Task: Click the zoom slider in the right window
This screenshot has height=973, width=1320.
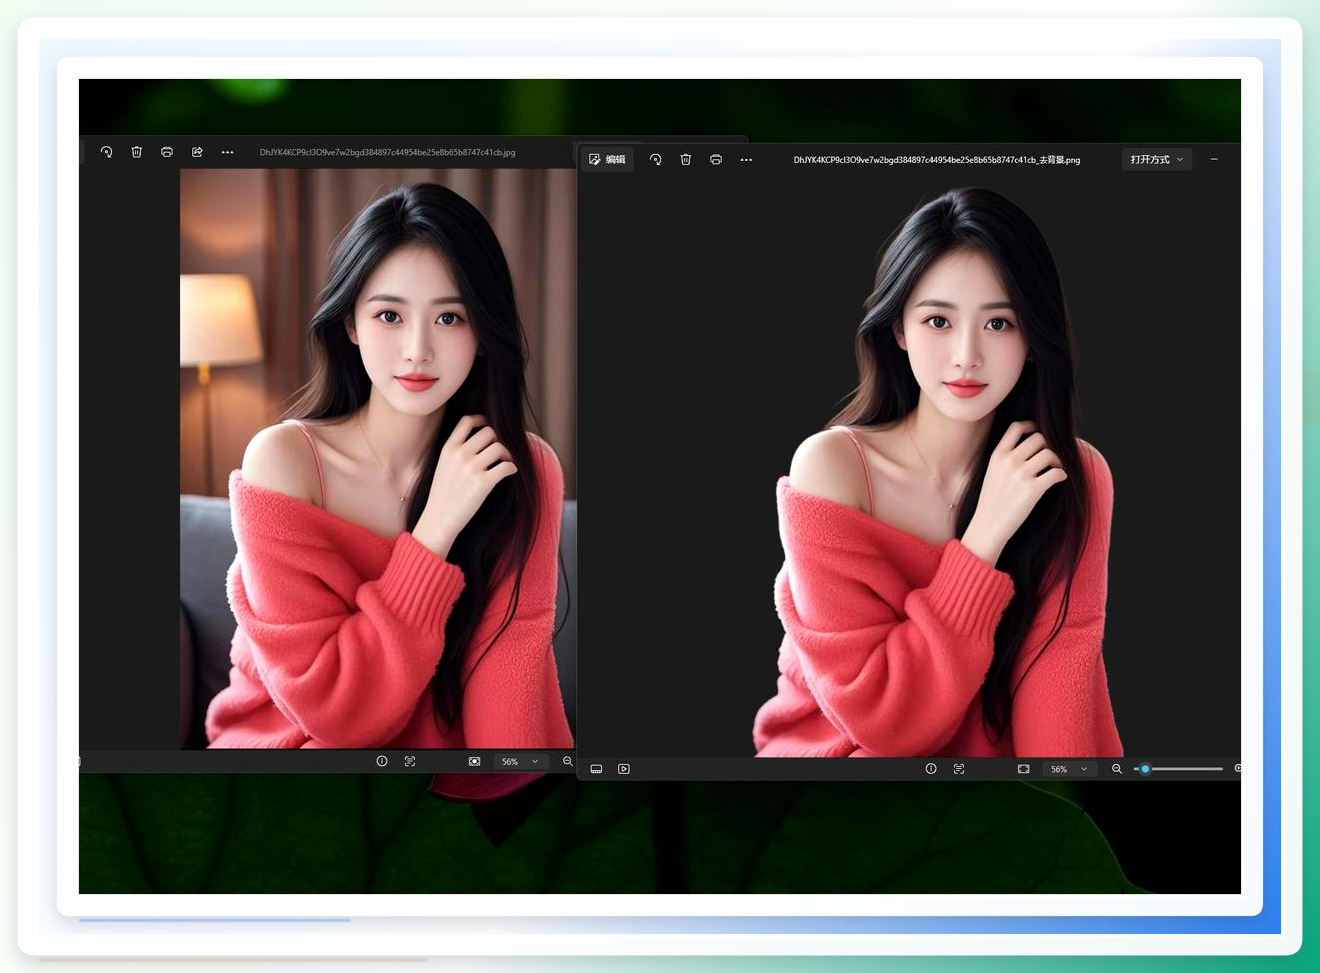Action: [1179, 769]
